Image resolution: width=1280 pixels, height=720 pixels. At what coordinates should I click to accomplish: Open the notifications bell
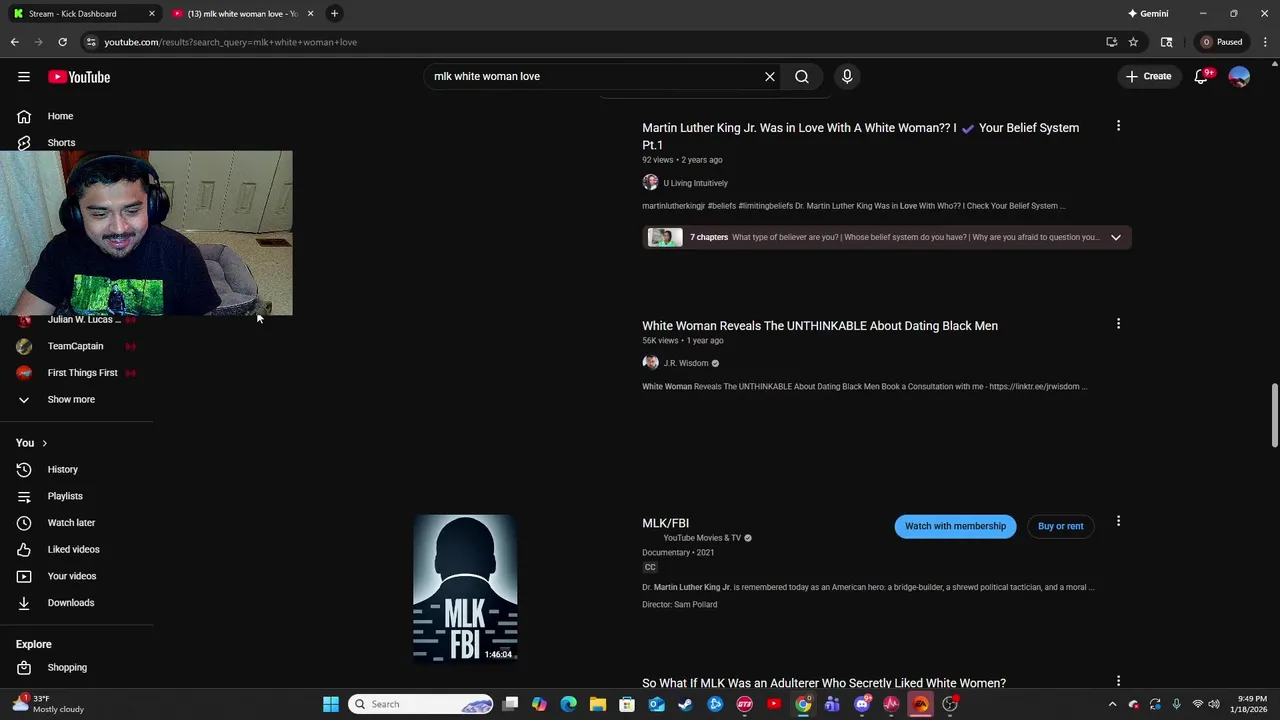tap(1202, 77)
